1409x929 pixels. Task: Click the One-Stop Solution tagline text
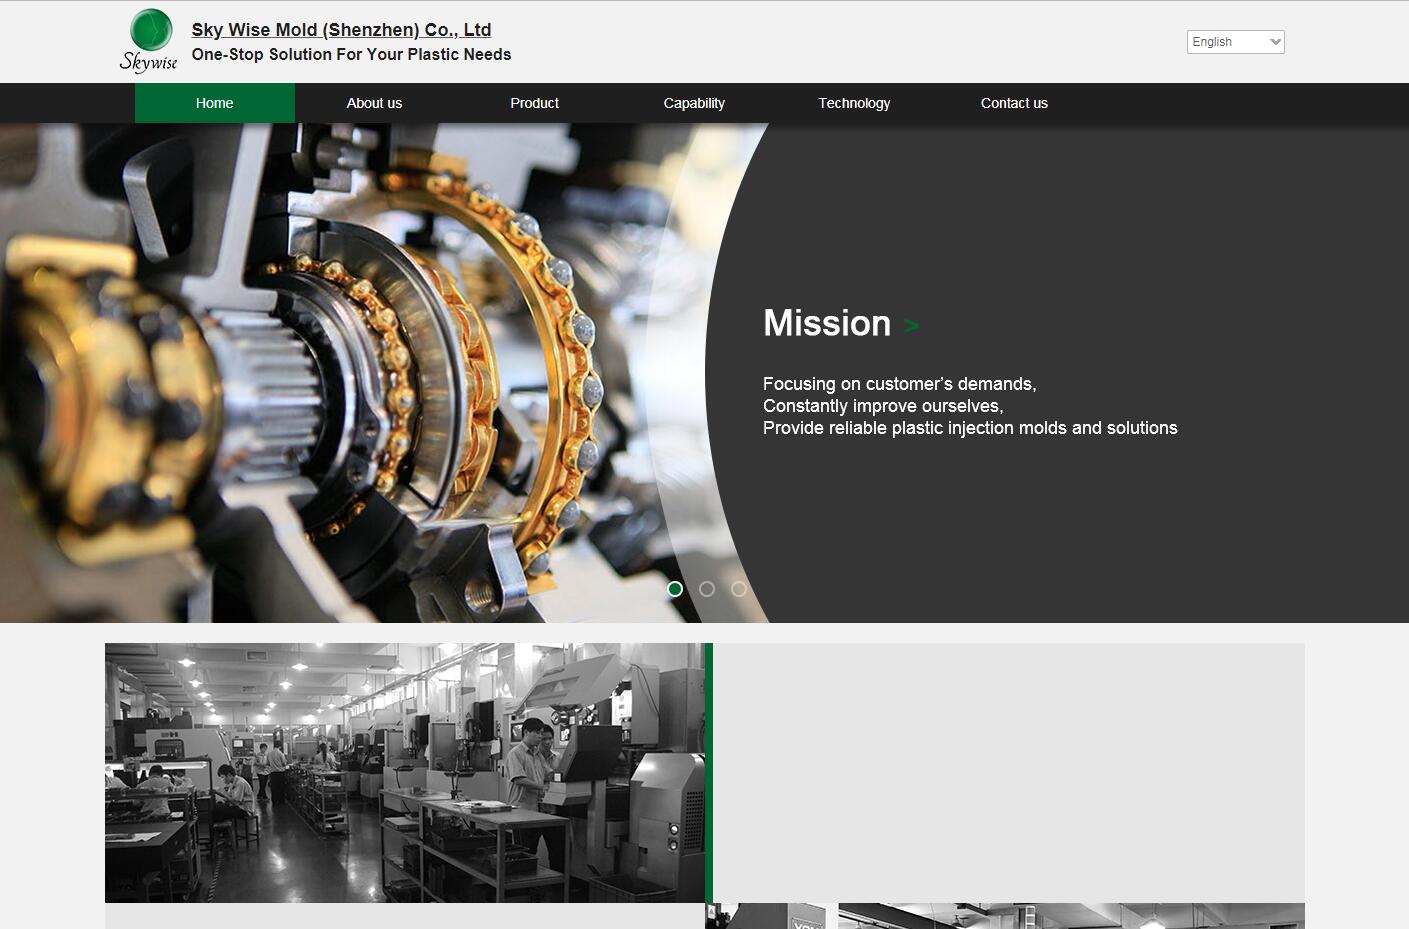coord(351,55)
